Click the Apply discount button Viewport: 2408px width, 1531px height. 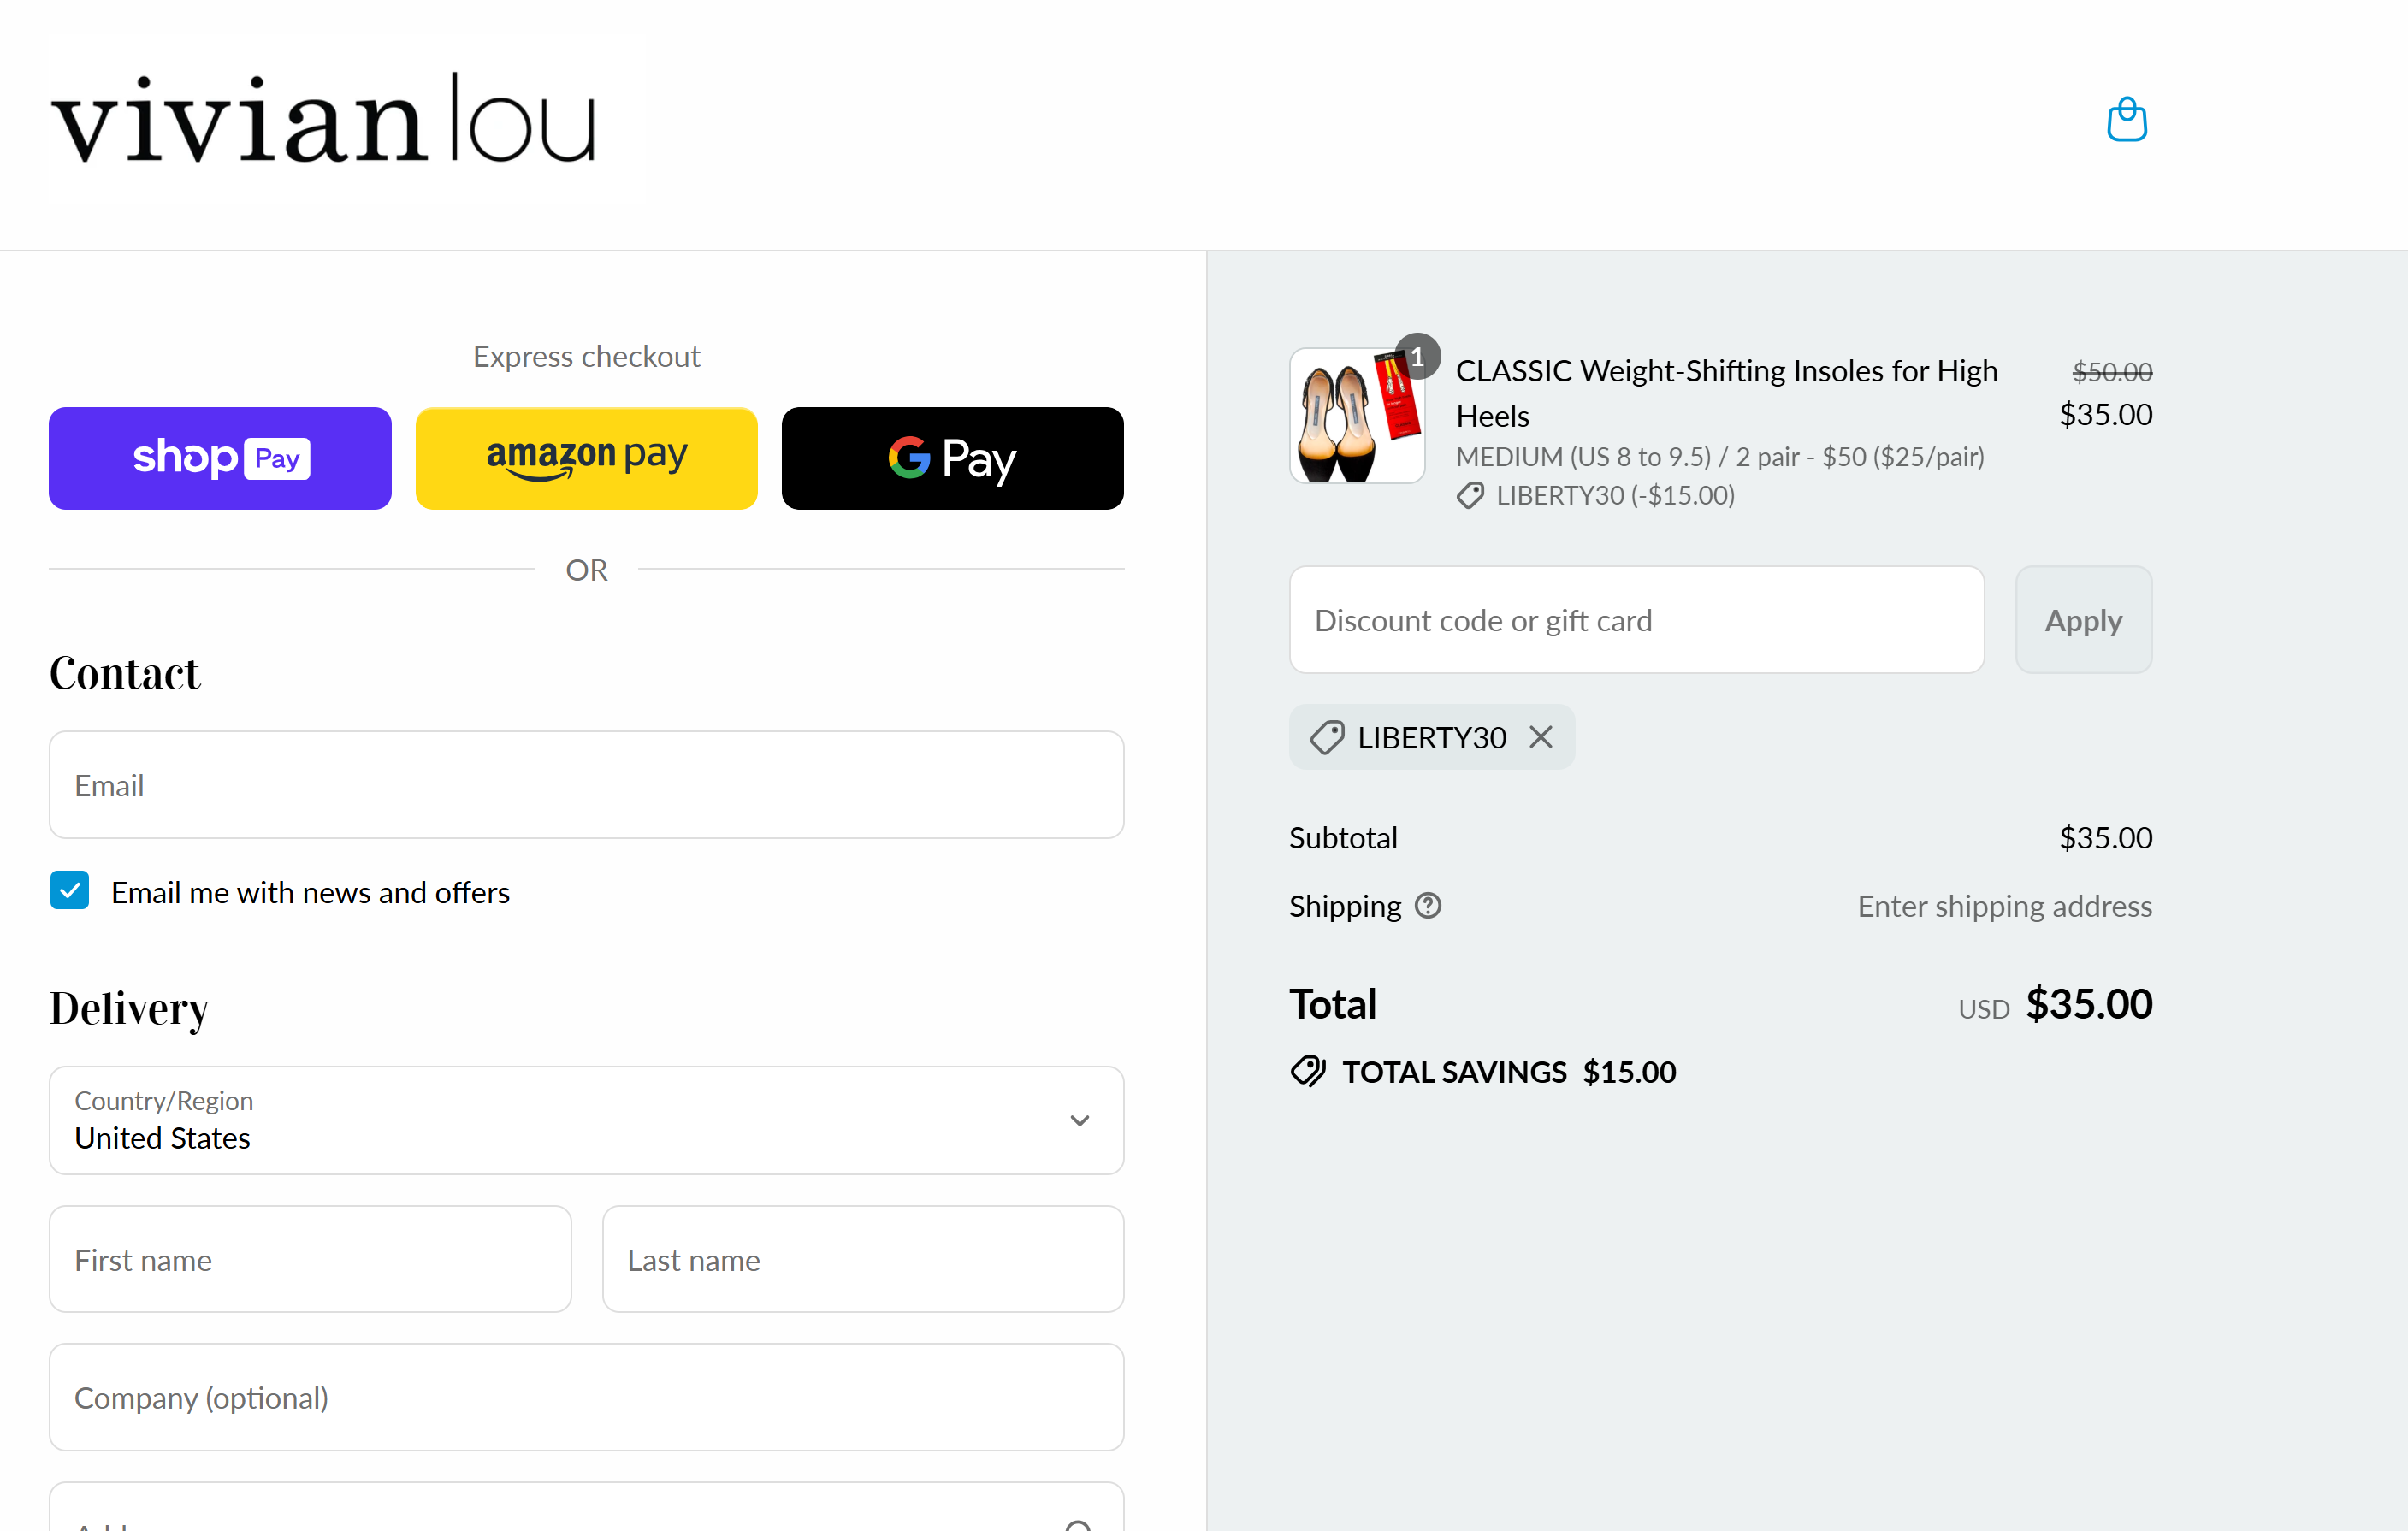tap(2083, 620)
